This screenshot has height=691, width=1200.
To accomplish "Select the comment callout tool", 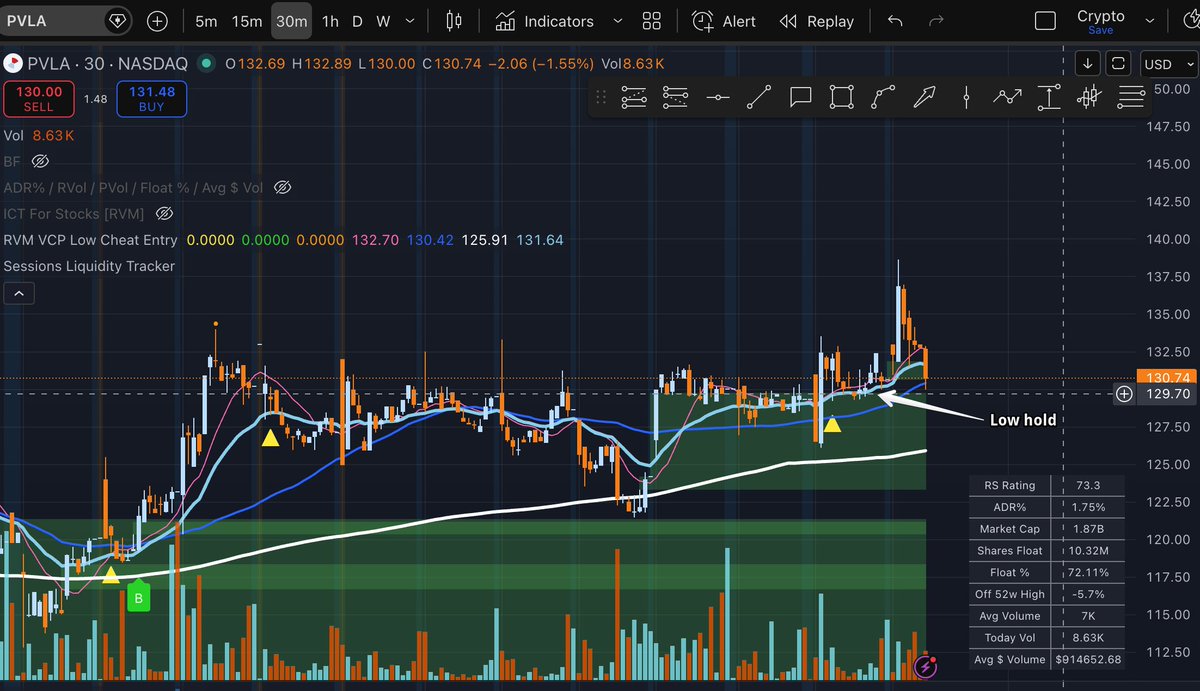I will [800, 97].
